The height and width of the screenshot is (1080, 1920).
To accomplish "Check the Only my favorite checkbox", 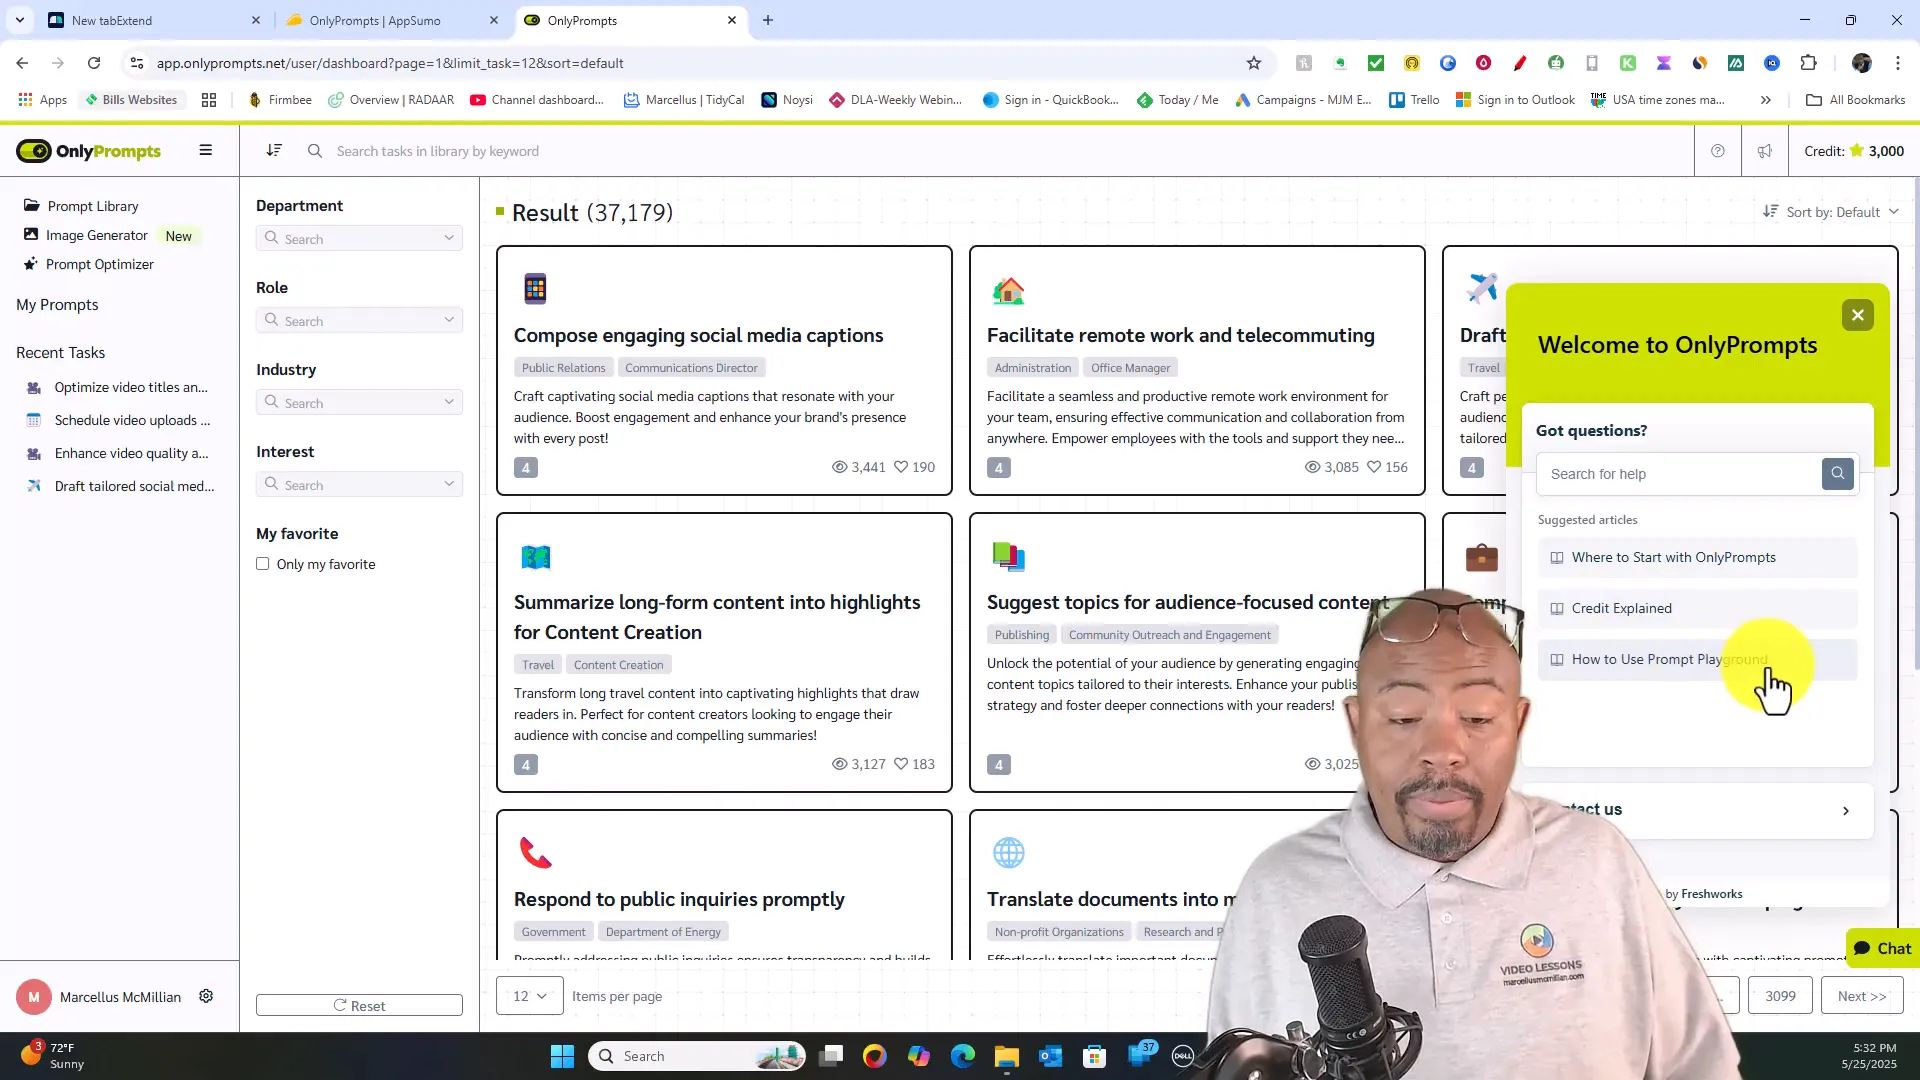I will [262, 564].
